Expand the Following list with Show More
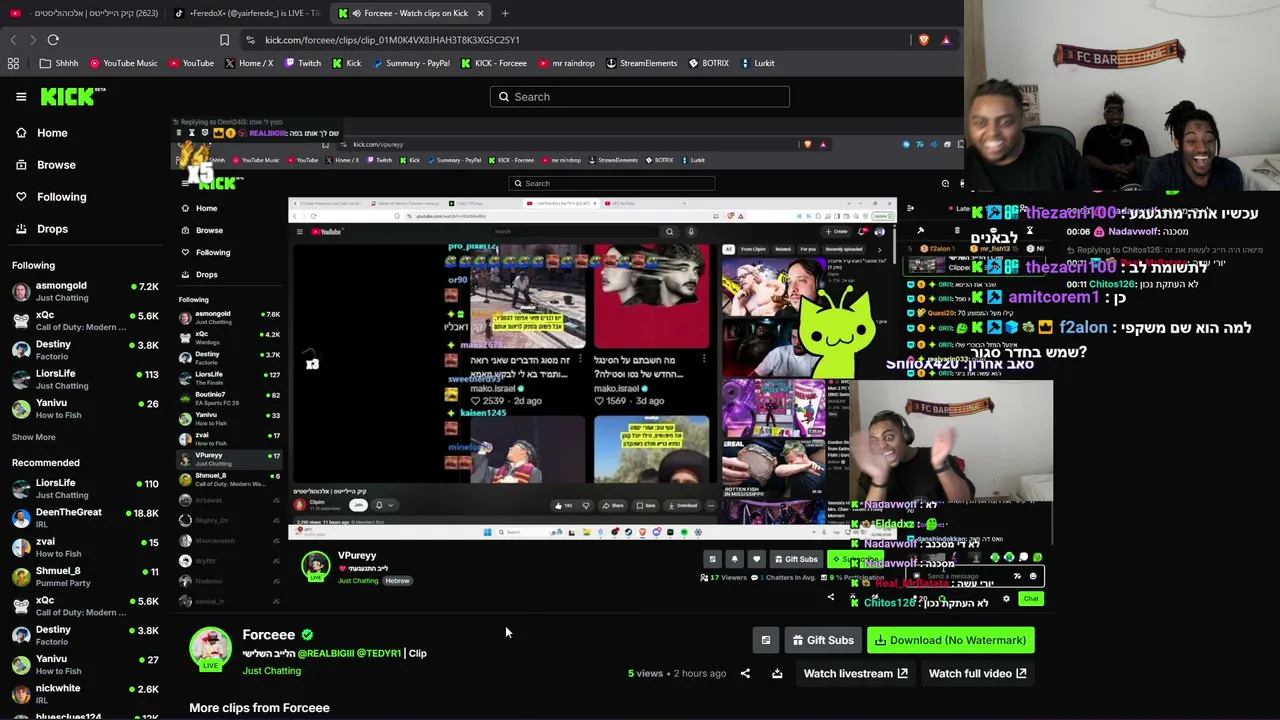 point(34,437)
